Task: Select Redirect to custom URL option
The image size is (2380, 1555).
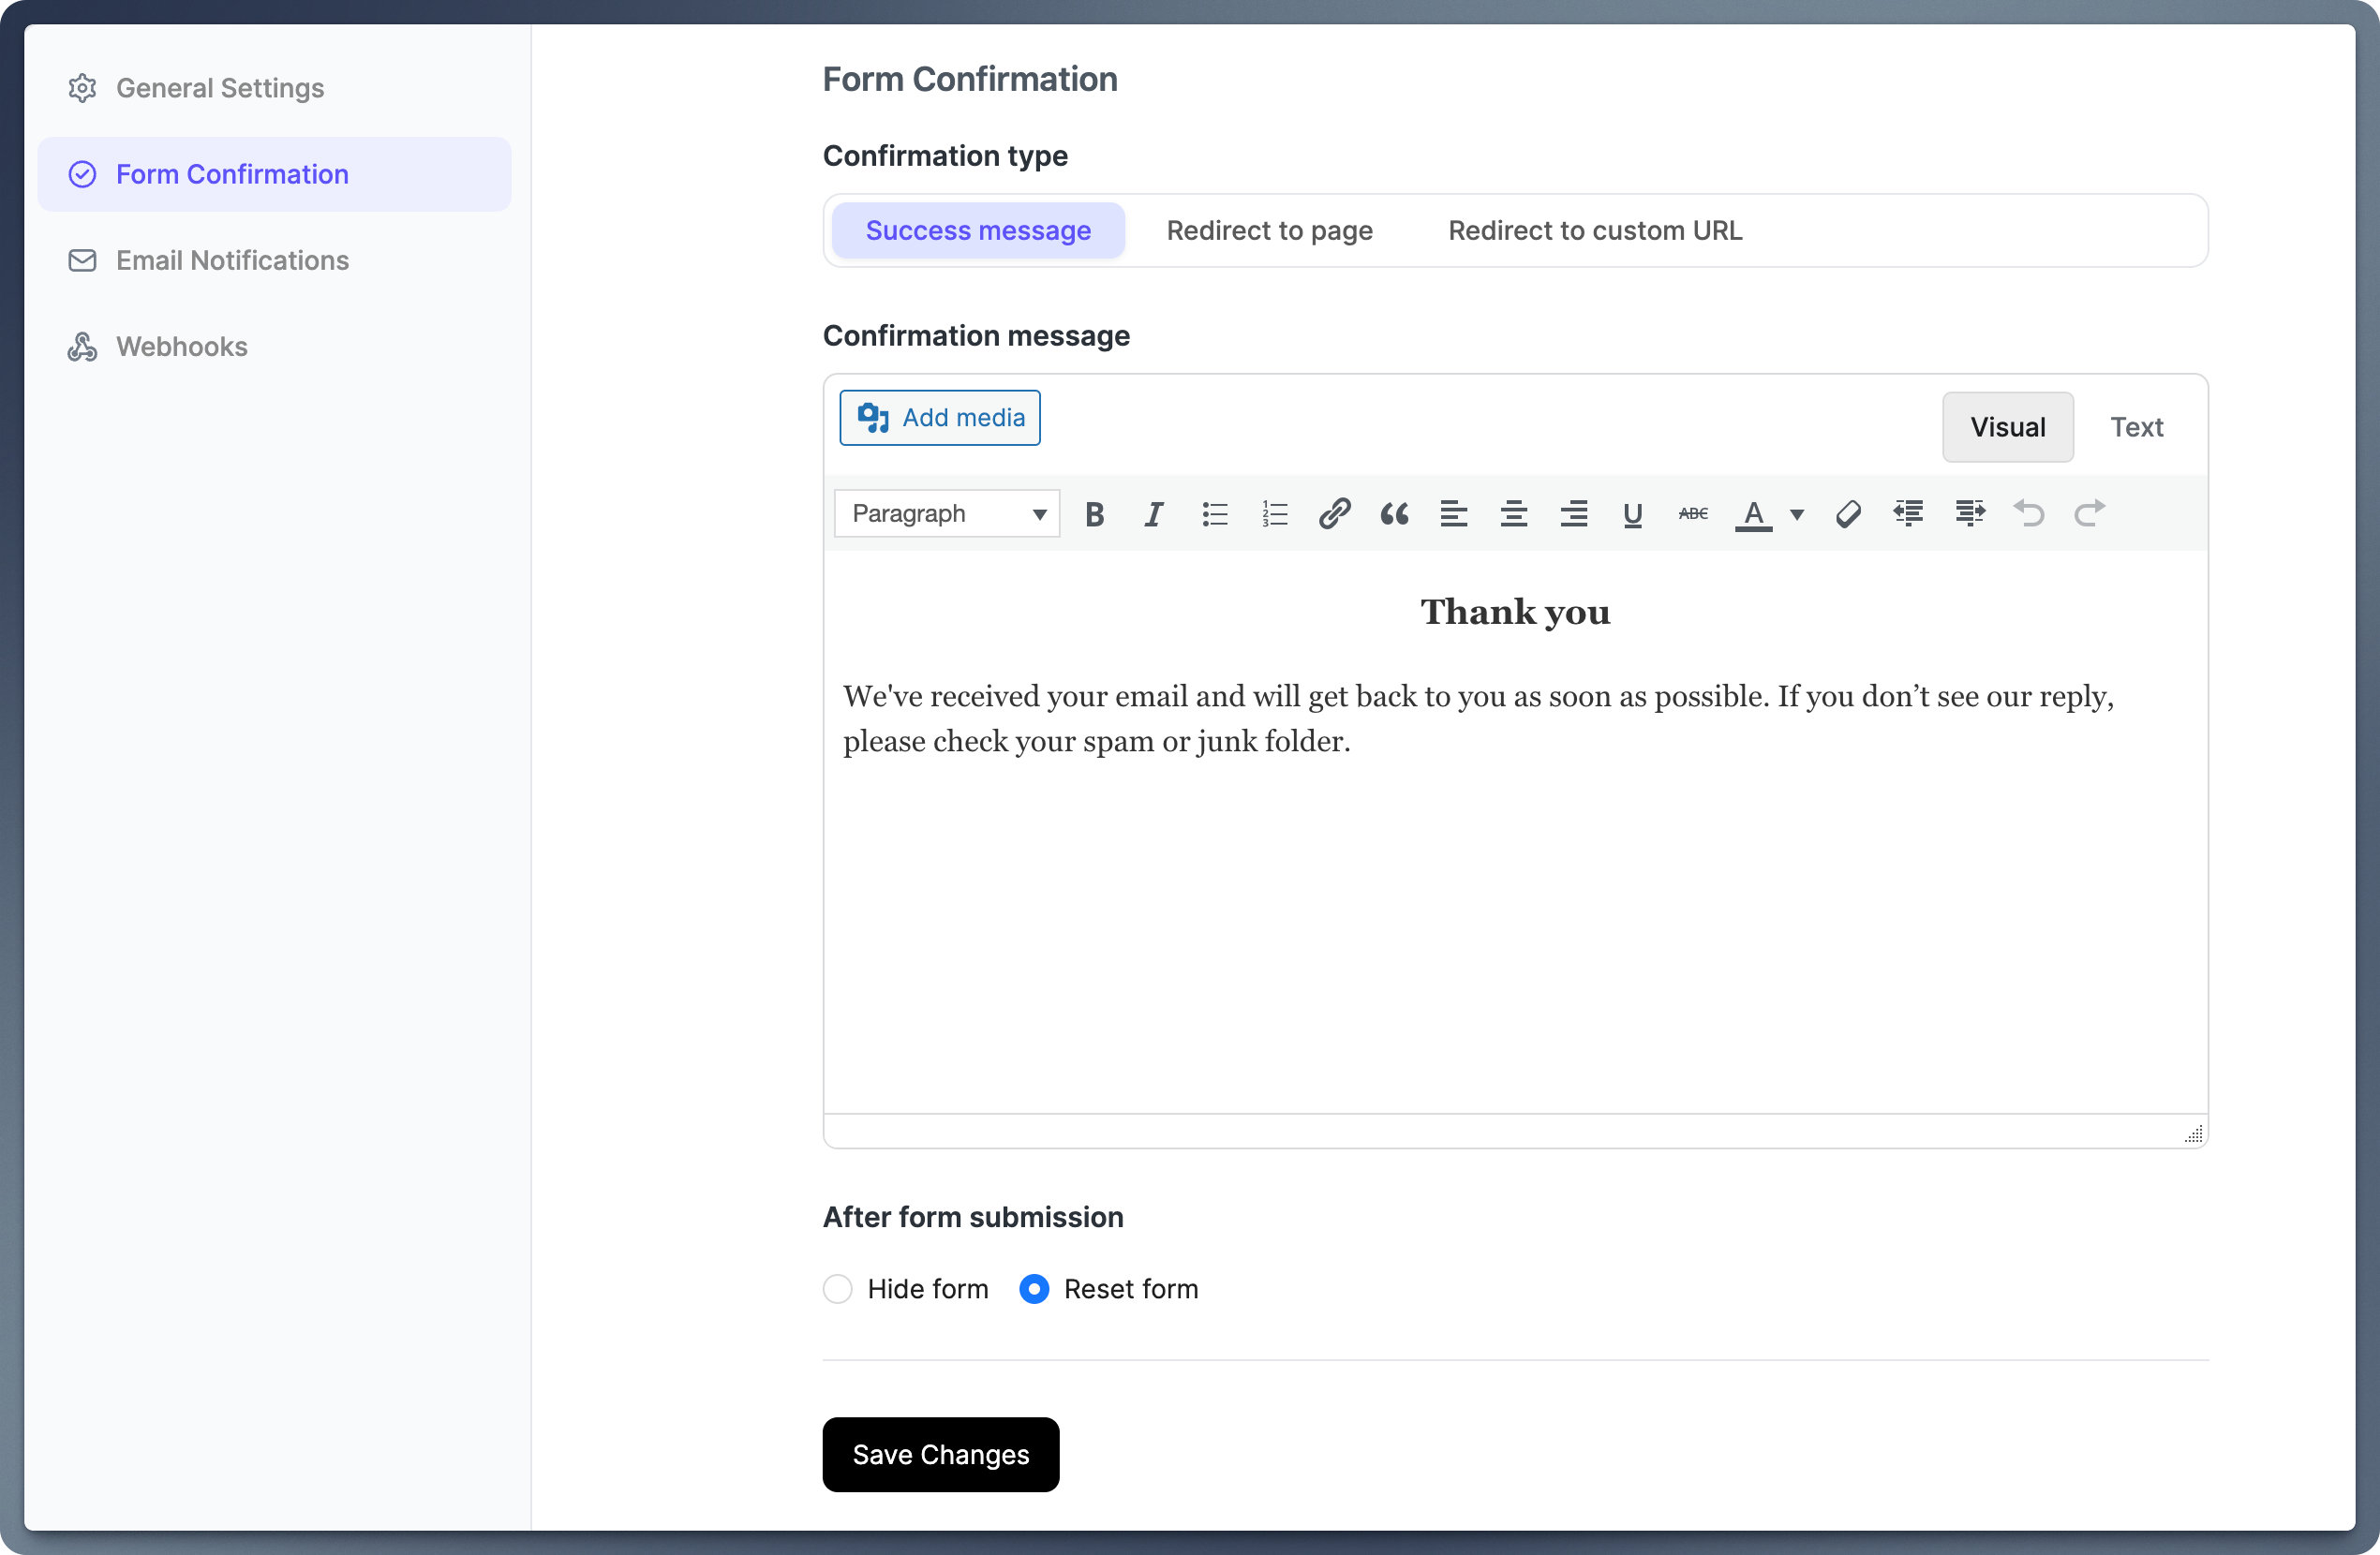Action: [1595, 231]
